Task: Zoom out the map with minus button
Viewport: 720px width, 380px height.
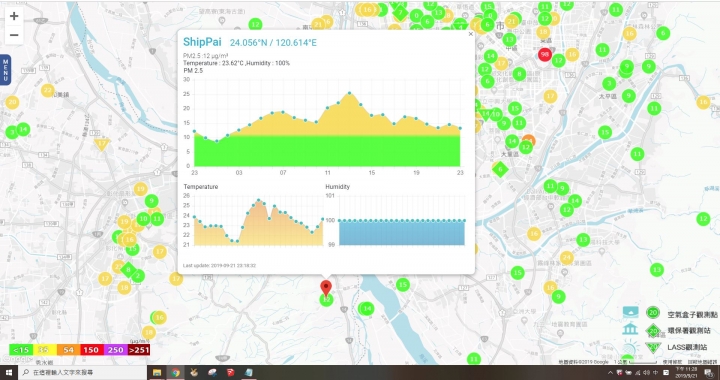Action: (14, 35)
